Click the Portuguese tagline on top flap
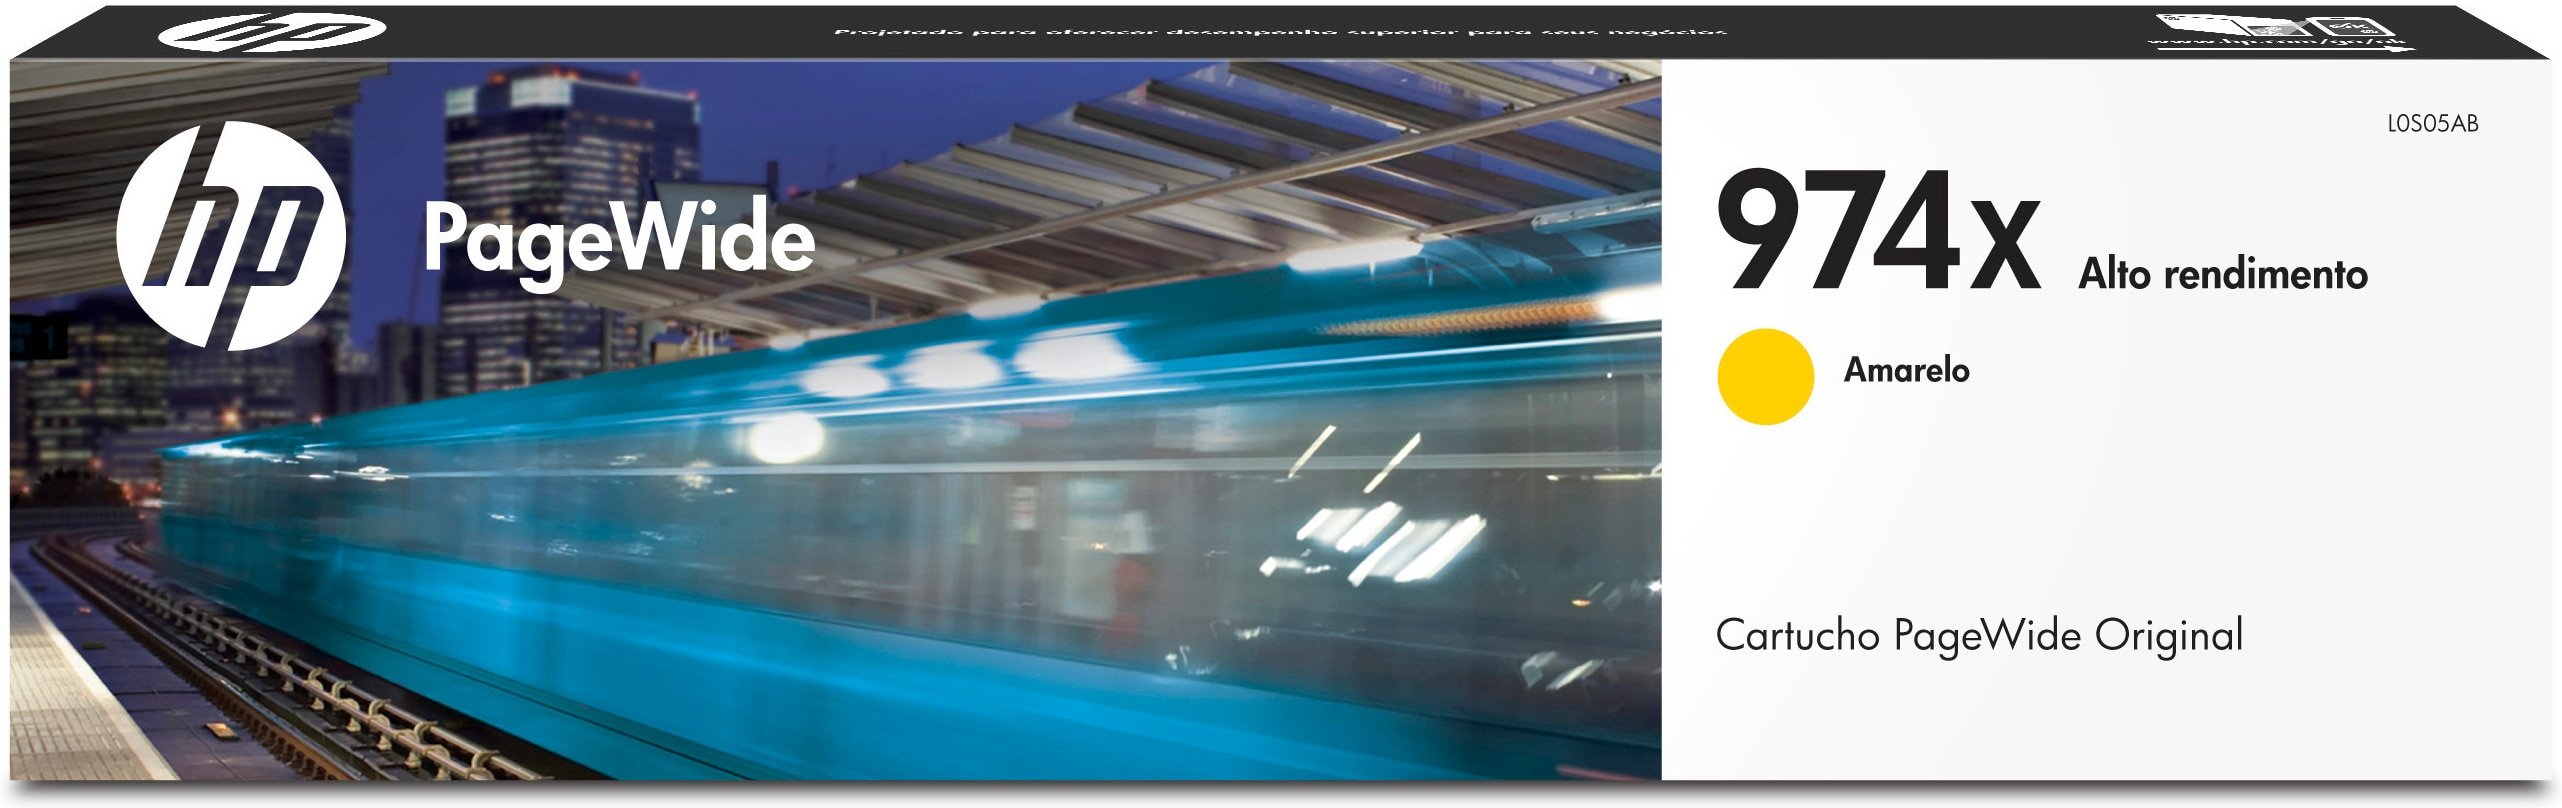The image size is (2562, 808). [1280, 32]
